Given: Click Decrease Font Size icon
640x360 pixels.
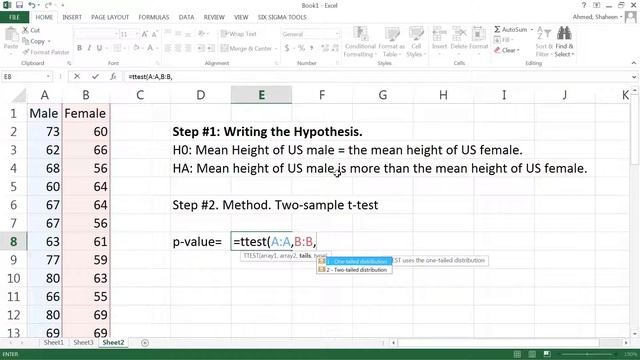Looking at the screenshot, I should (x=155, y=34).
